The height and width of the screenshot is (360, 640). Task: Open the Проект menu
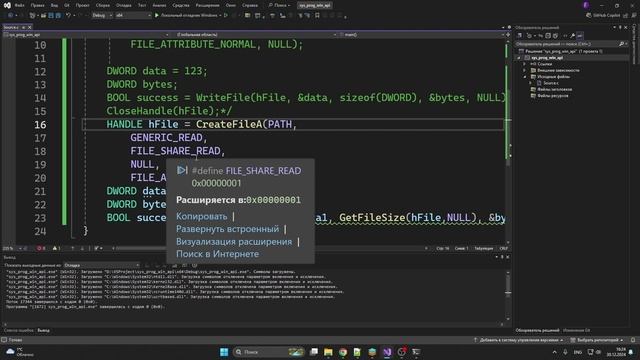[x=82, y=5]
